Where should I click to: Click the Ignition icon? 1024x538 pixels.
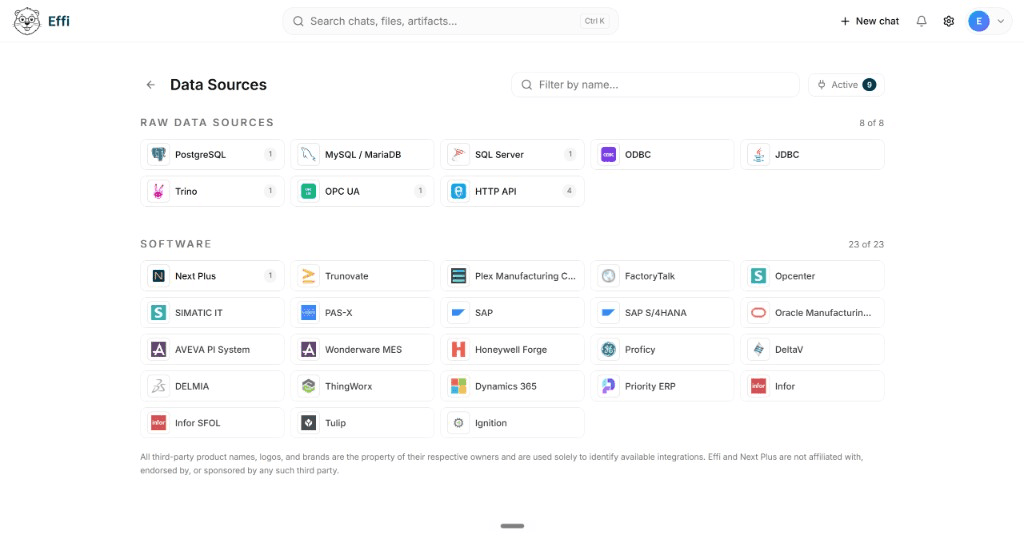click(458, 423)
